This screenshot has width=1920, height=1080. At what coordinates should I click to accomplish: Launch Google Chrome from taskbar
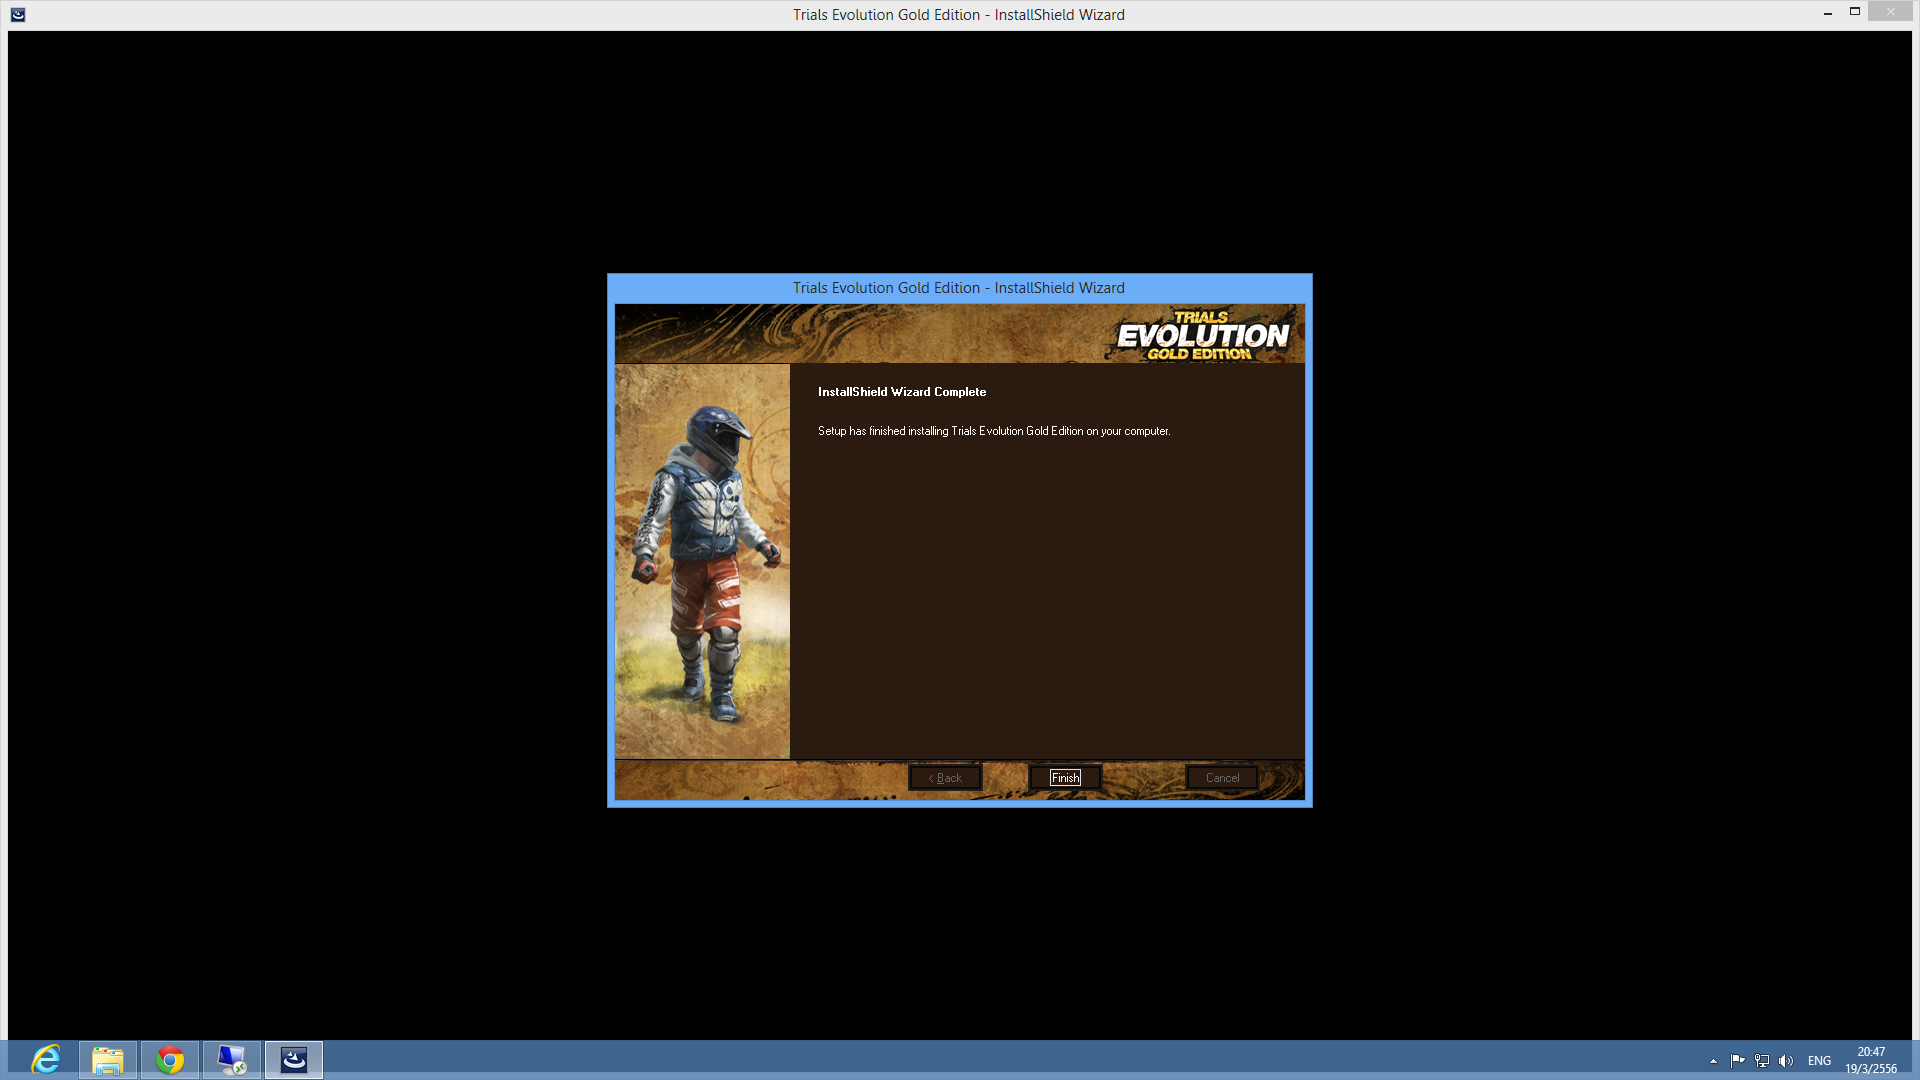(170, 1059)
